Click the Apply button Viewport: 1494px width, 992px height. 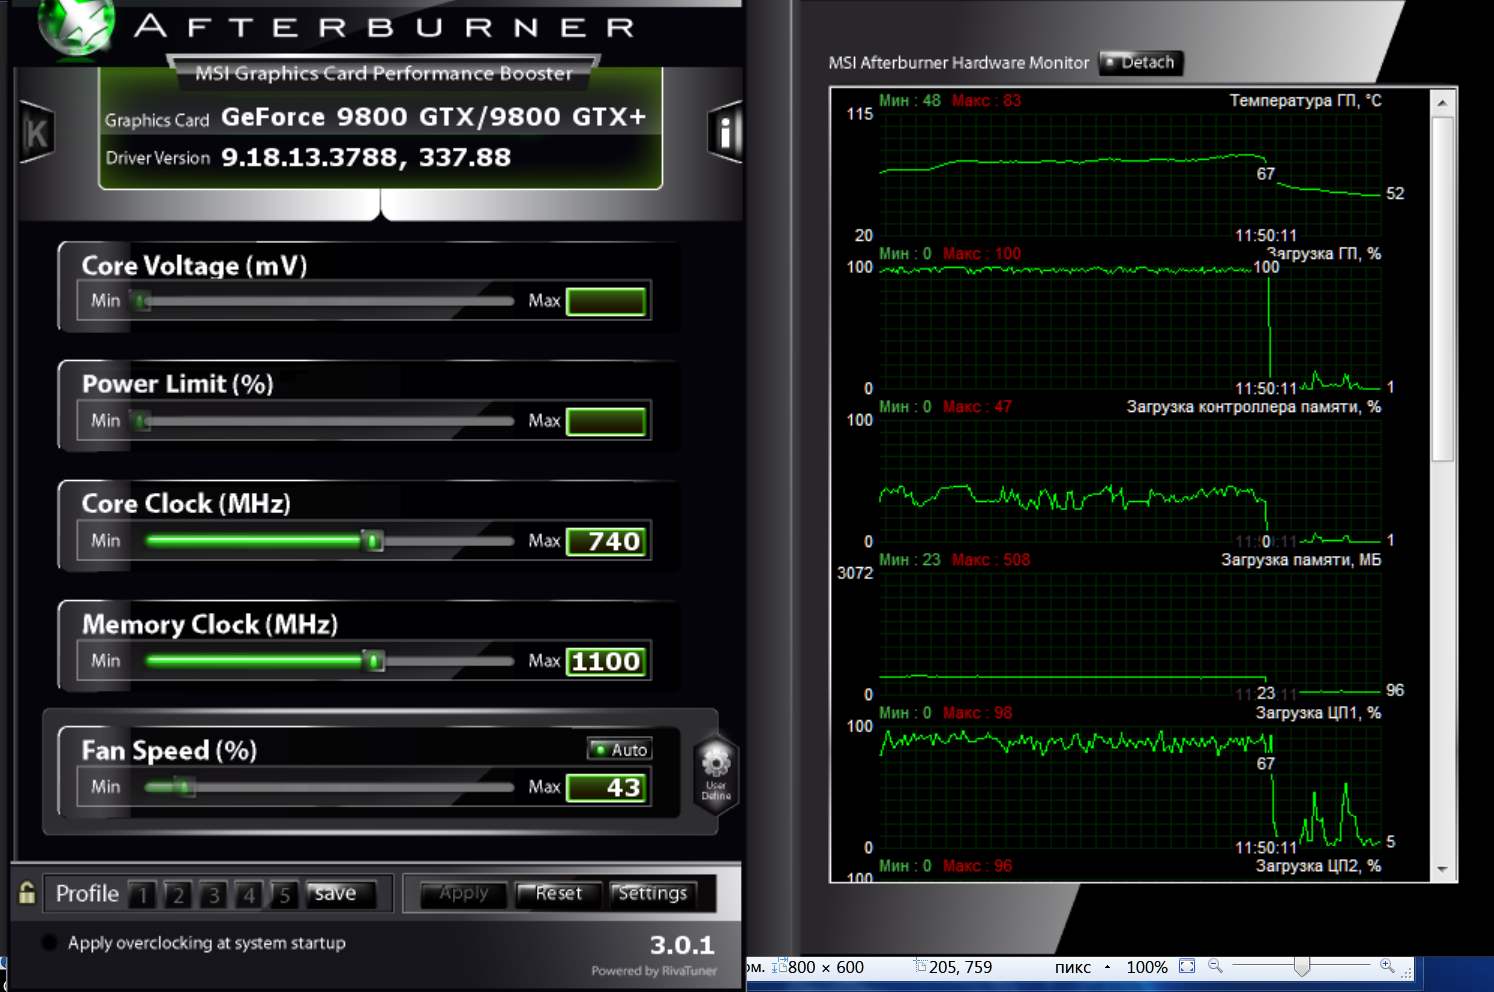coord(463,893)
